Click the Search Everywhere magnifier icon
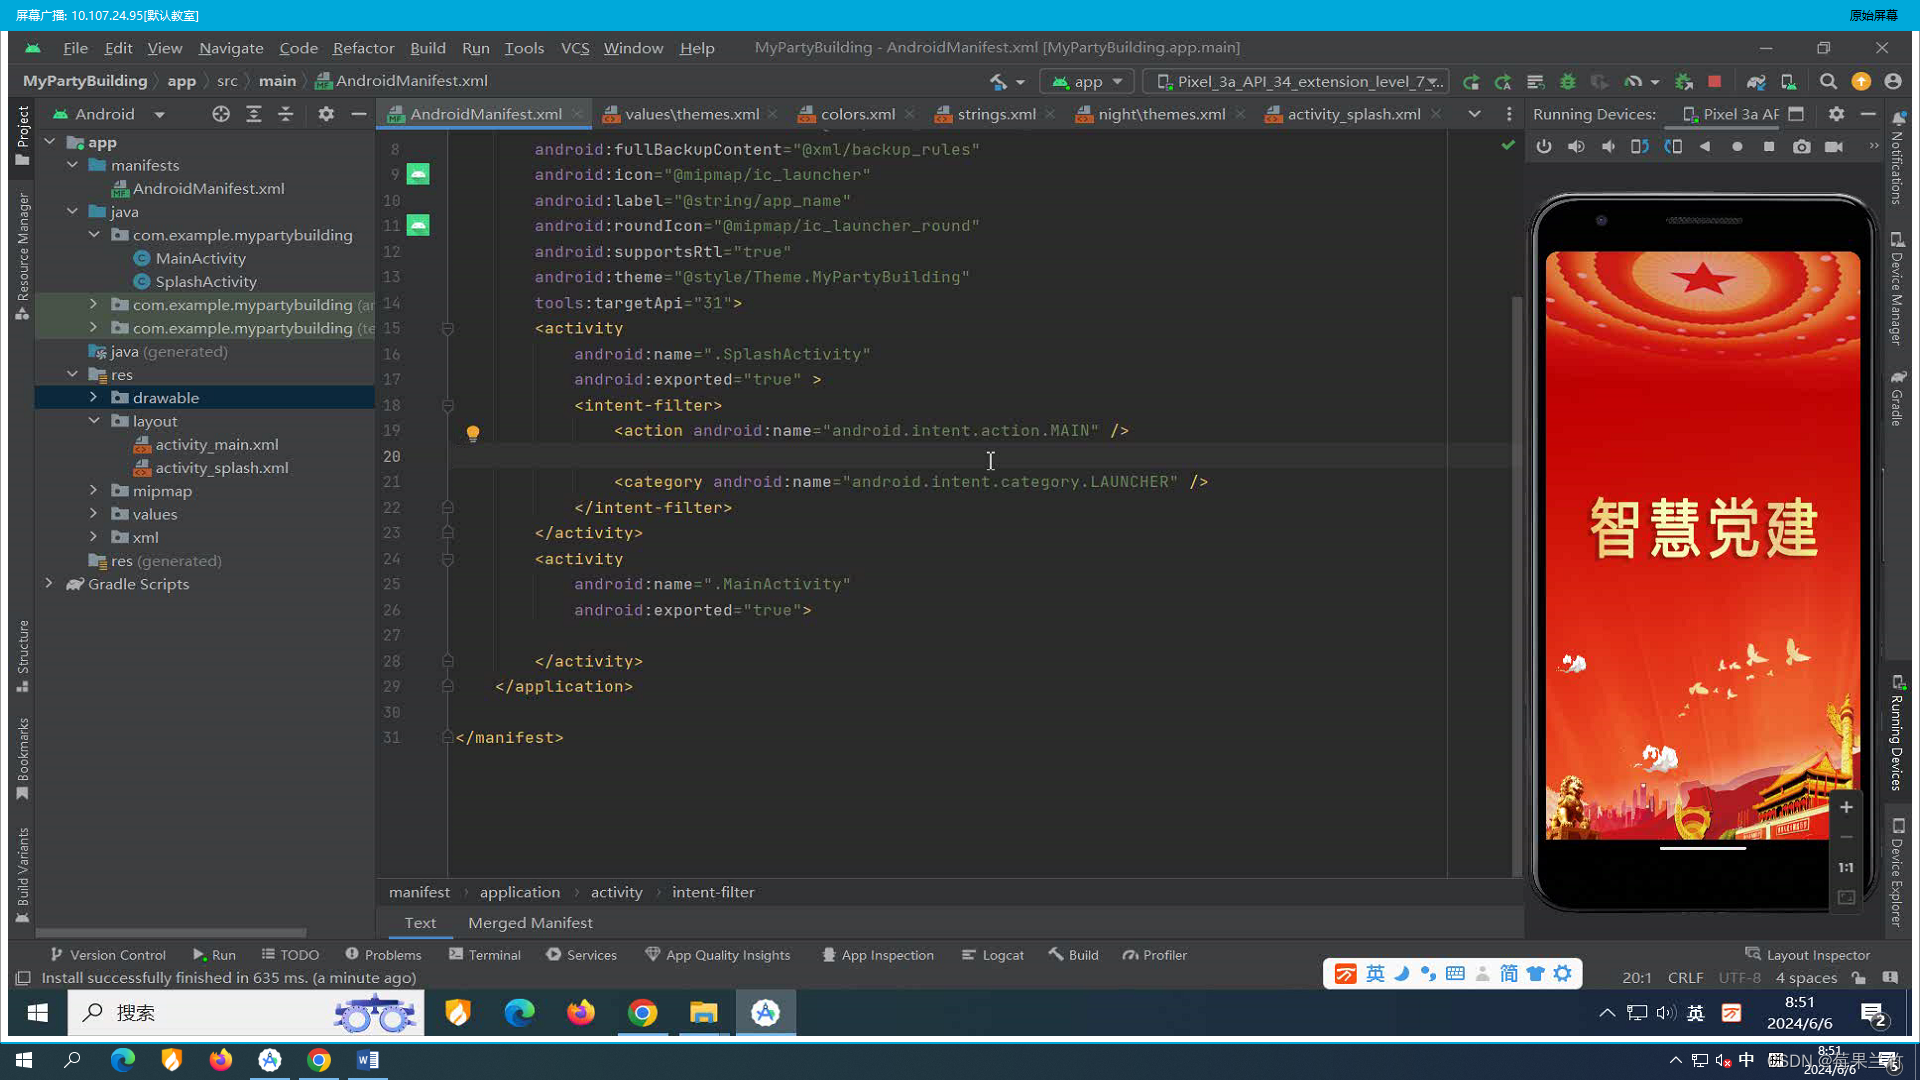This screenshot has height=1080, width=1920. (x=1828, y=81)
